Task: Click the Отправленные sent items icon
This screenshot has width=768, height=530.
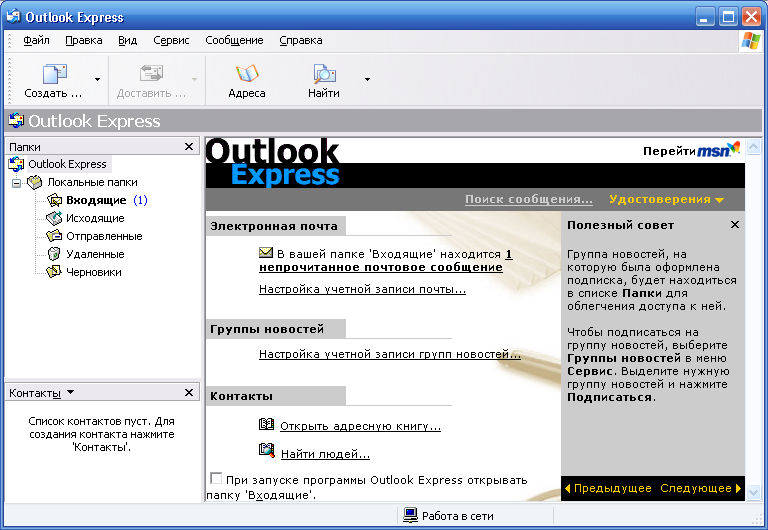Action: [x=54, y=236]
